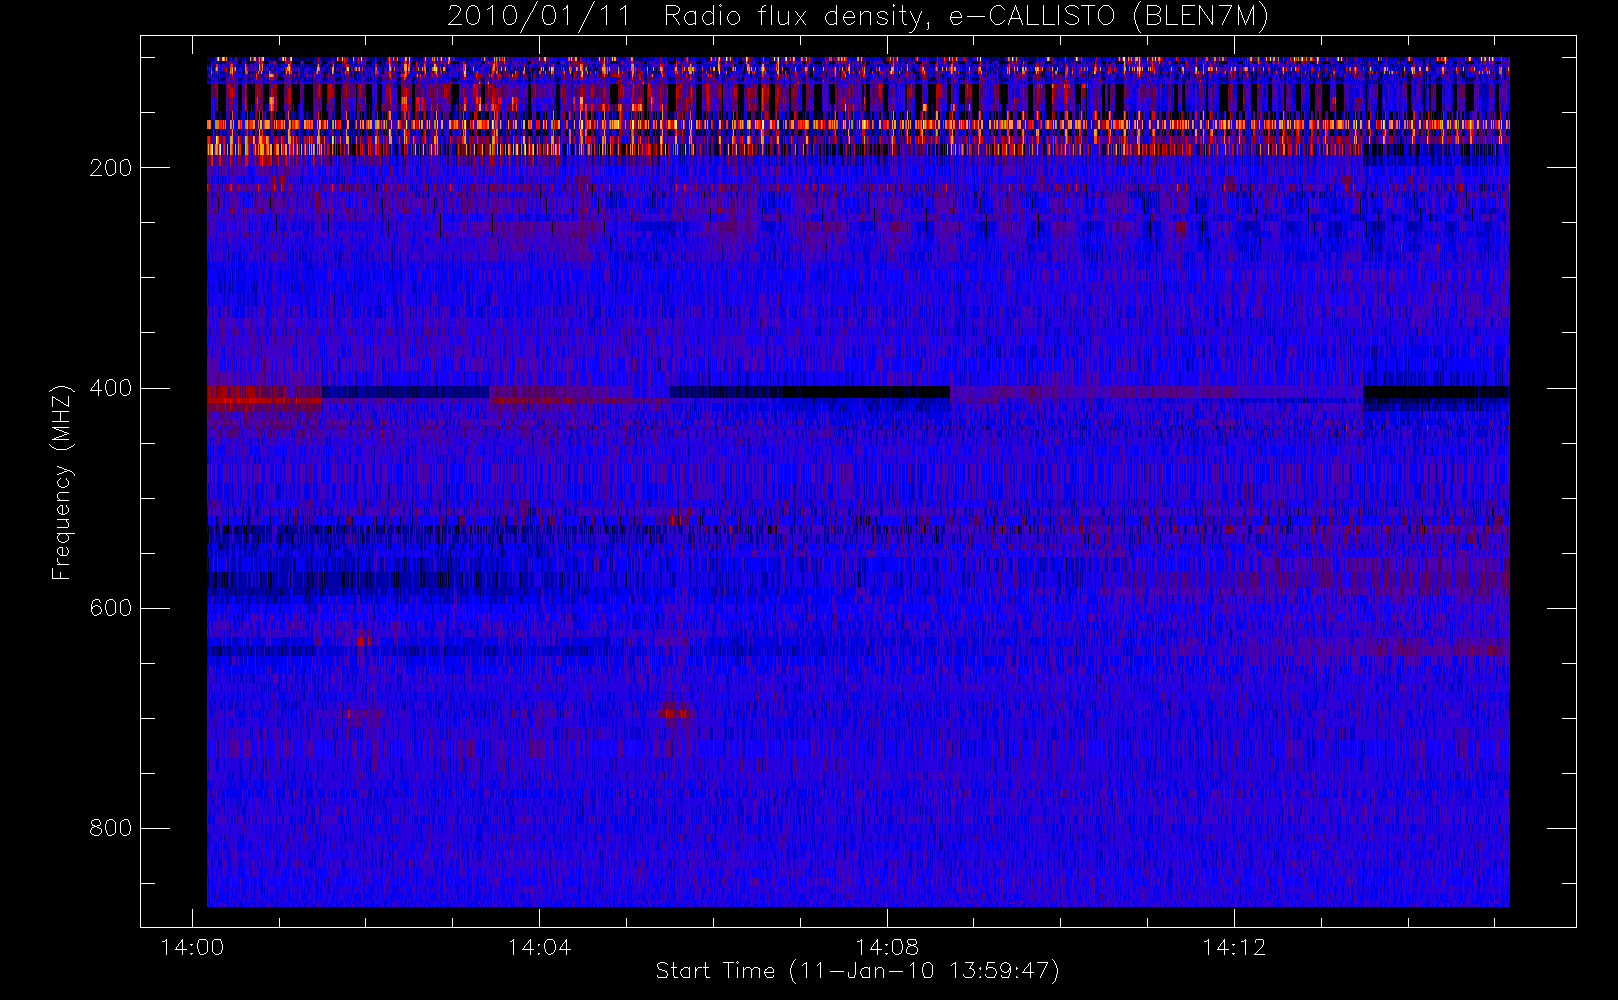
Task: Click the 'Frequency (MHz)' axis label
Action: (x=62, y=482)
